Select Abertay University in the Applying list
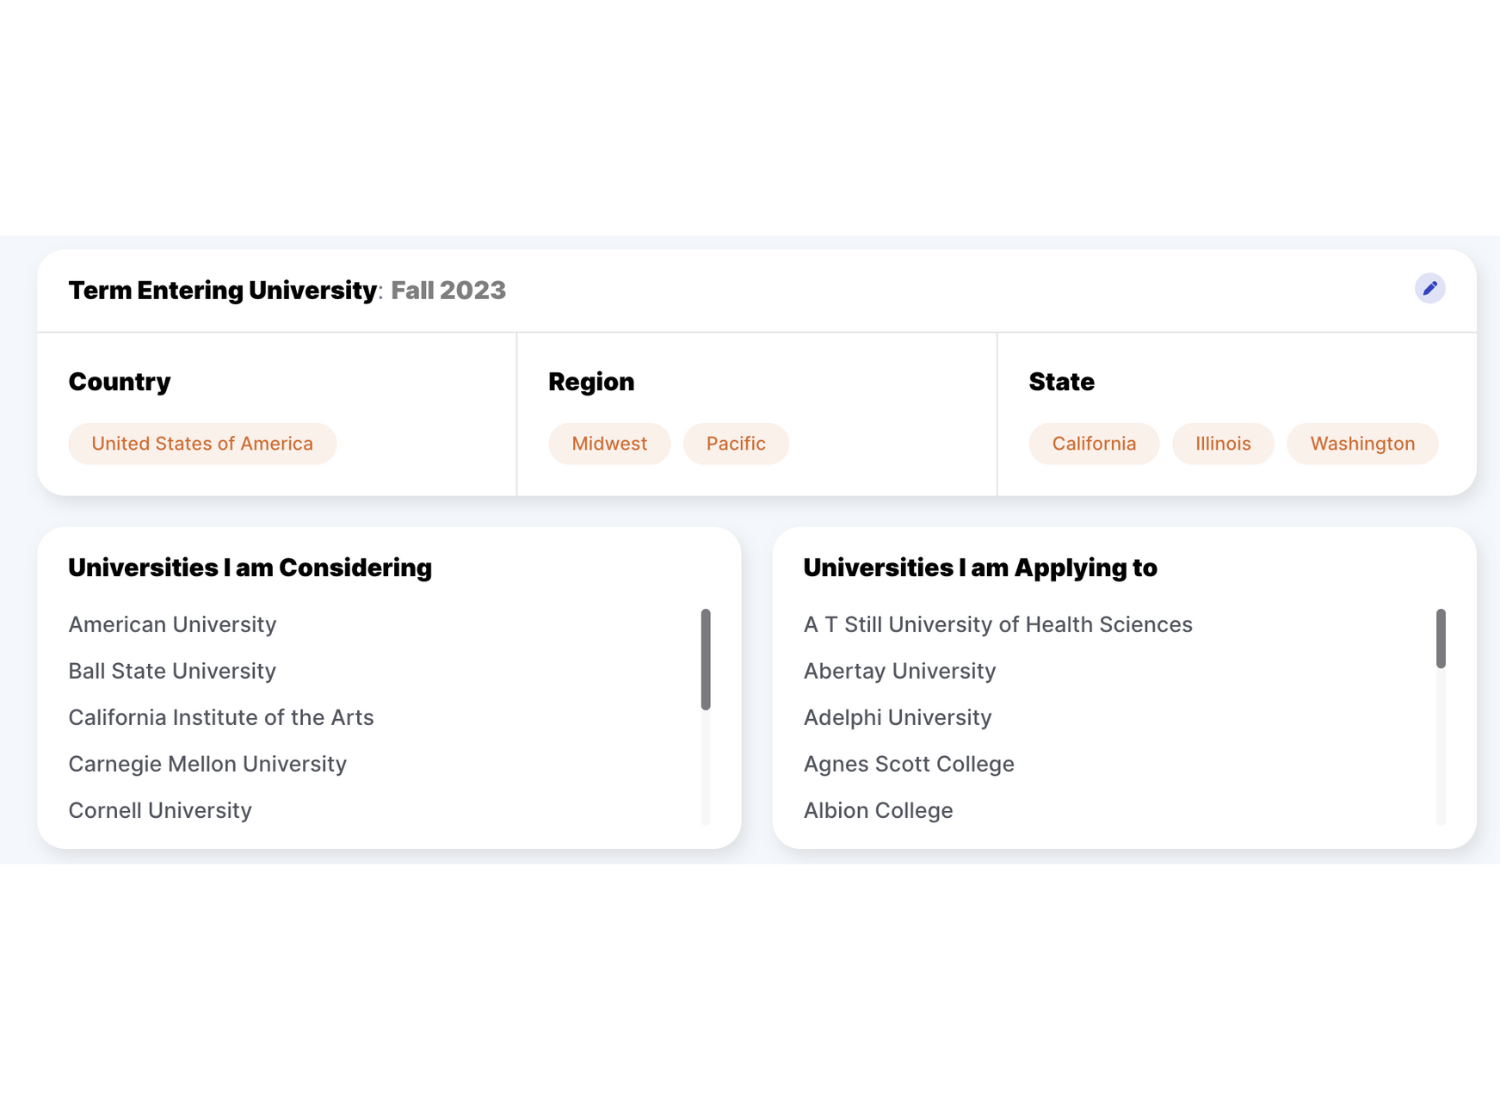The width and height of the screenshot is (1500, 1100). point(899,671)
